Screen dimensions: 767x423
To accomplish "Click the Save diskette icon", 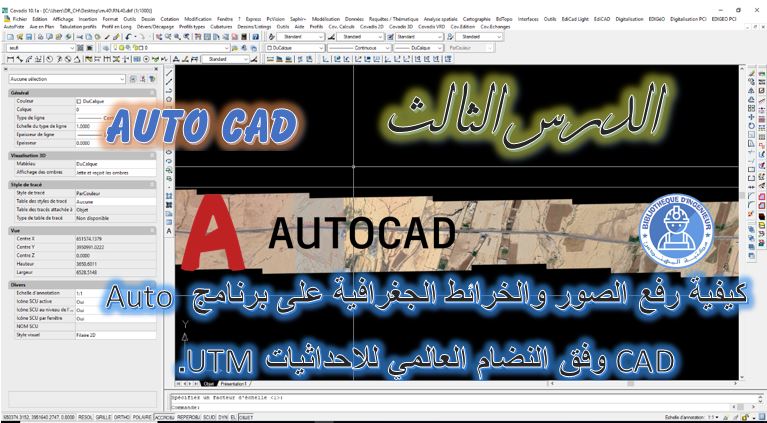I will click(29, 37).
